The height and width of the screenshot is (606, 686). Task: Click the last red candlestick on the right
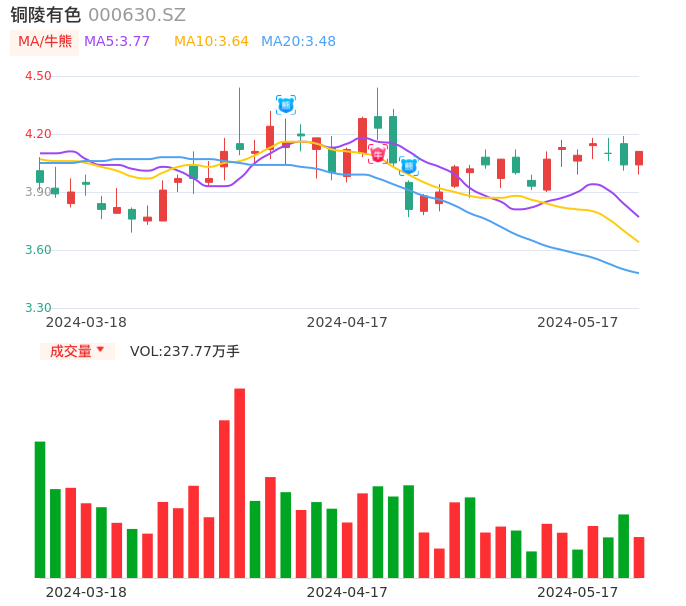(x=639, y=158)
